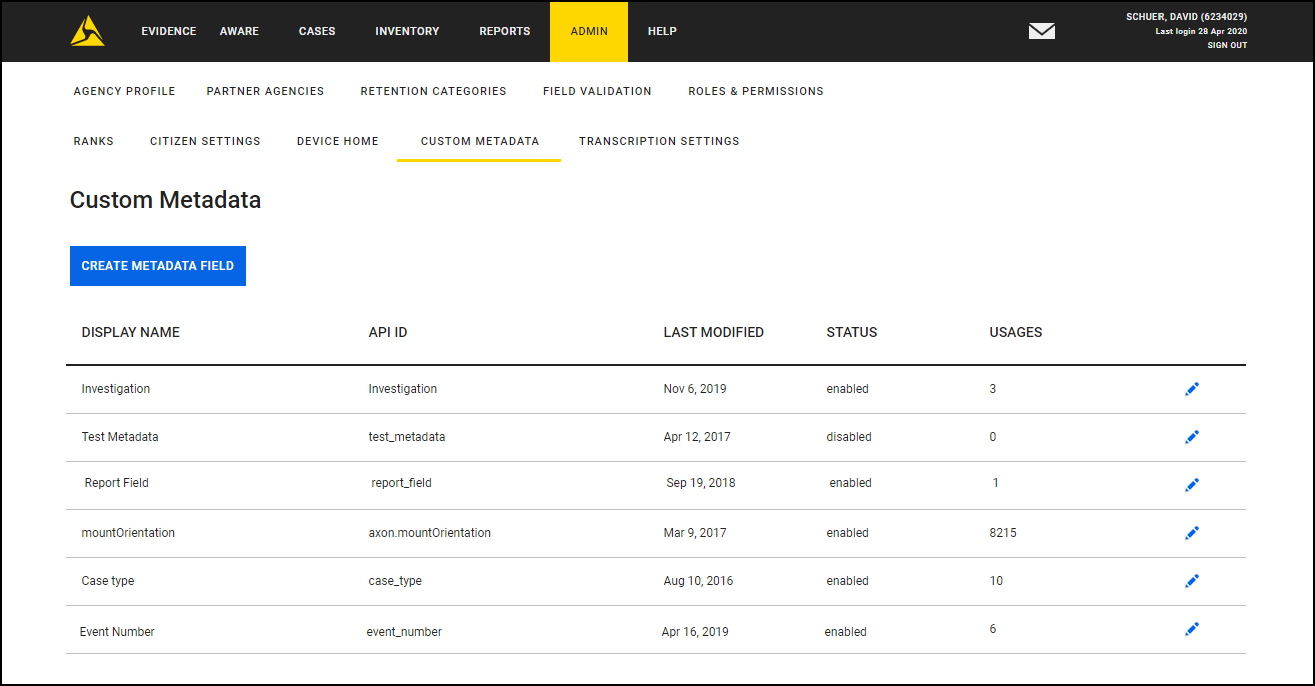The width and height of the screenshot is (1315, 686).
Task: Open the AGENCY PROFILE tab
Action: 124,91
